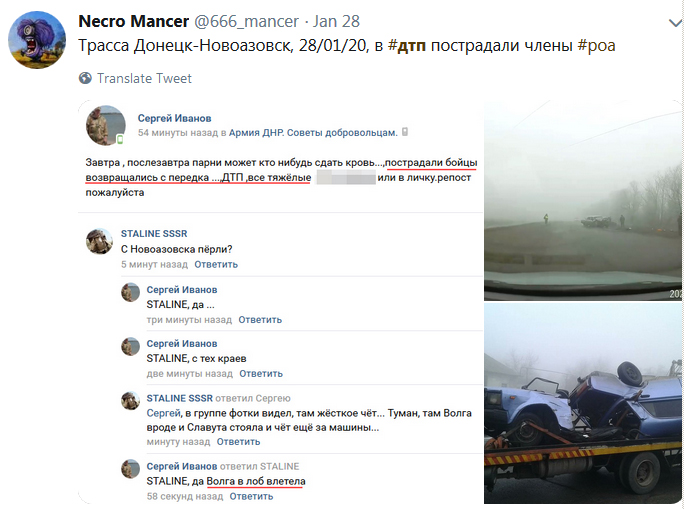The width and height of the screenshot is (684, 509).
Task: Open Necro Mancer's profile avatar
Action: [37, 40]
